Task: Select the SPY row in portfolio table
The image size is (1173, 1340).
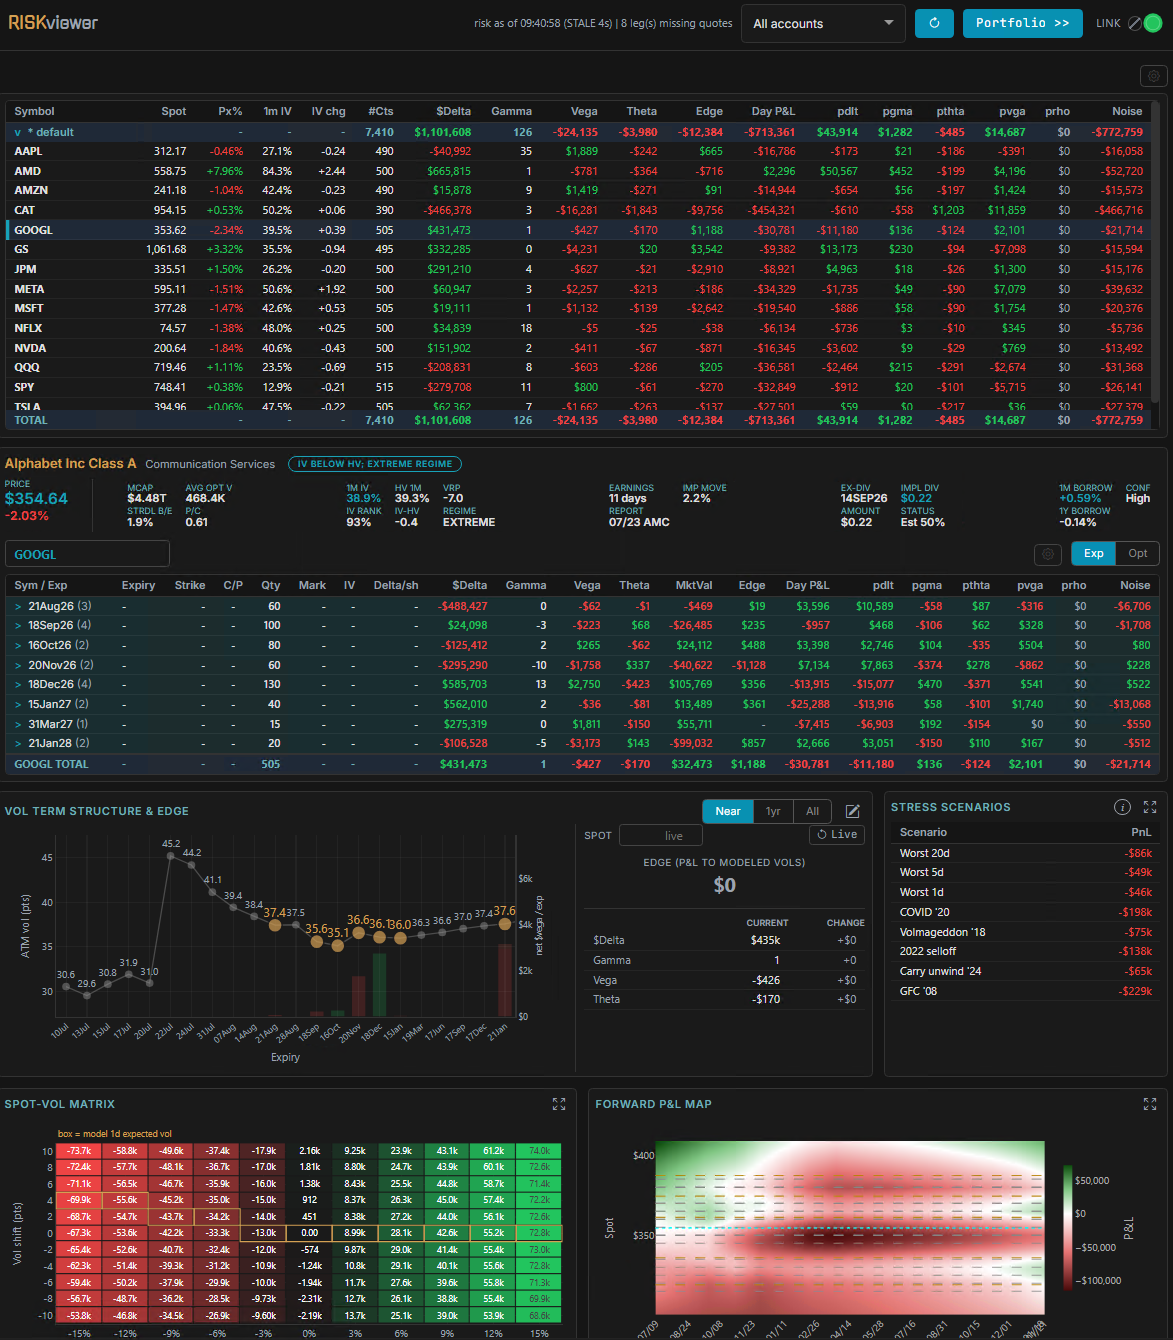Action: (578, 387)
